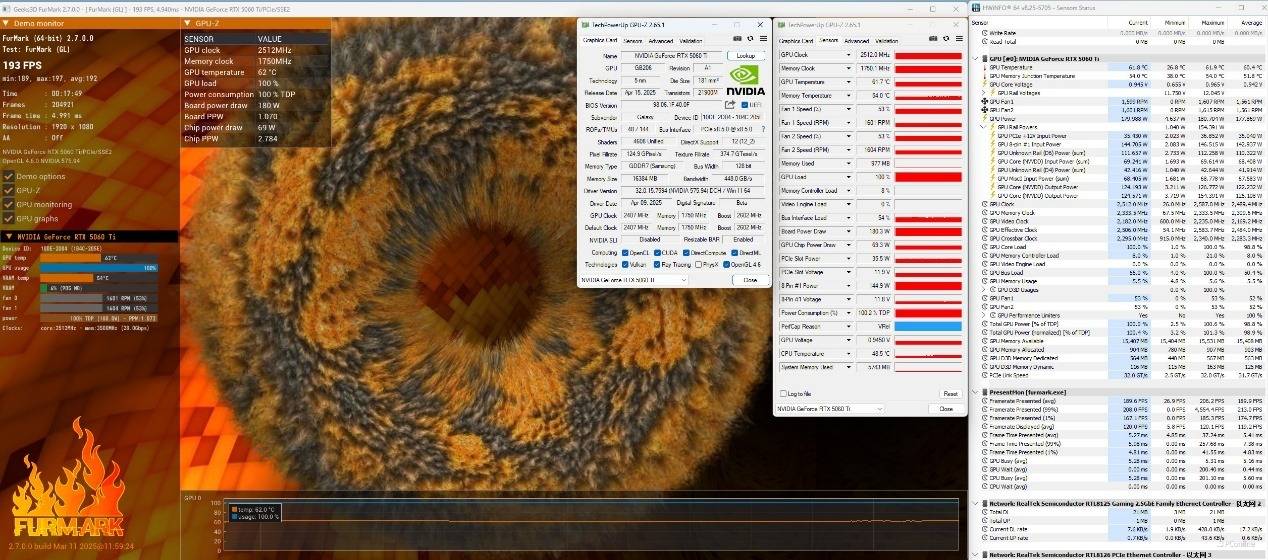1268x560 pixels.
Task: Open the GPU Temperature sensor dropdown arrow
Action: click(x=849, y=82)
